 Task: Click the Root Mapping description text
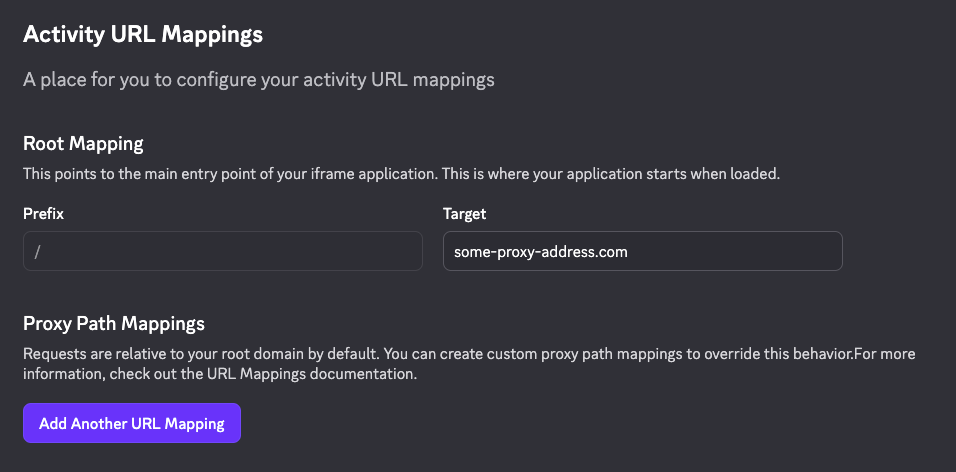(x=400, y=173)
